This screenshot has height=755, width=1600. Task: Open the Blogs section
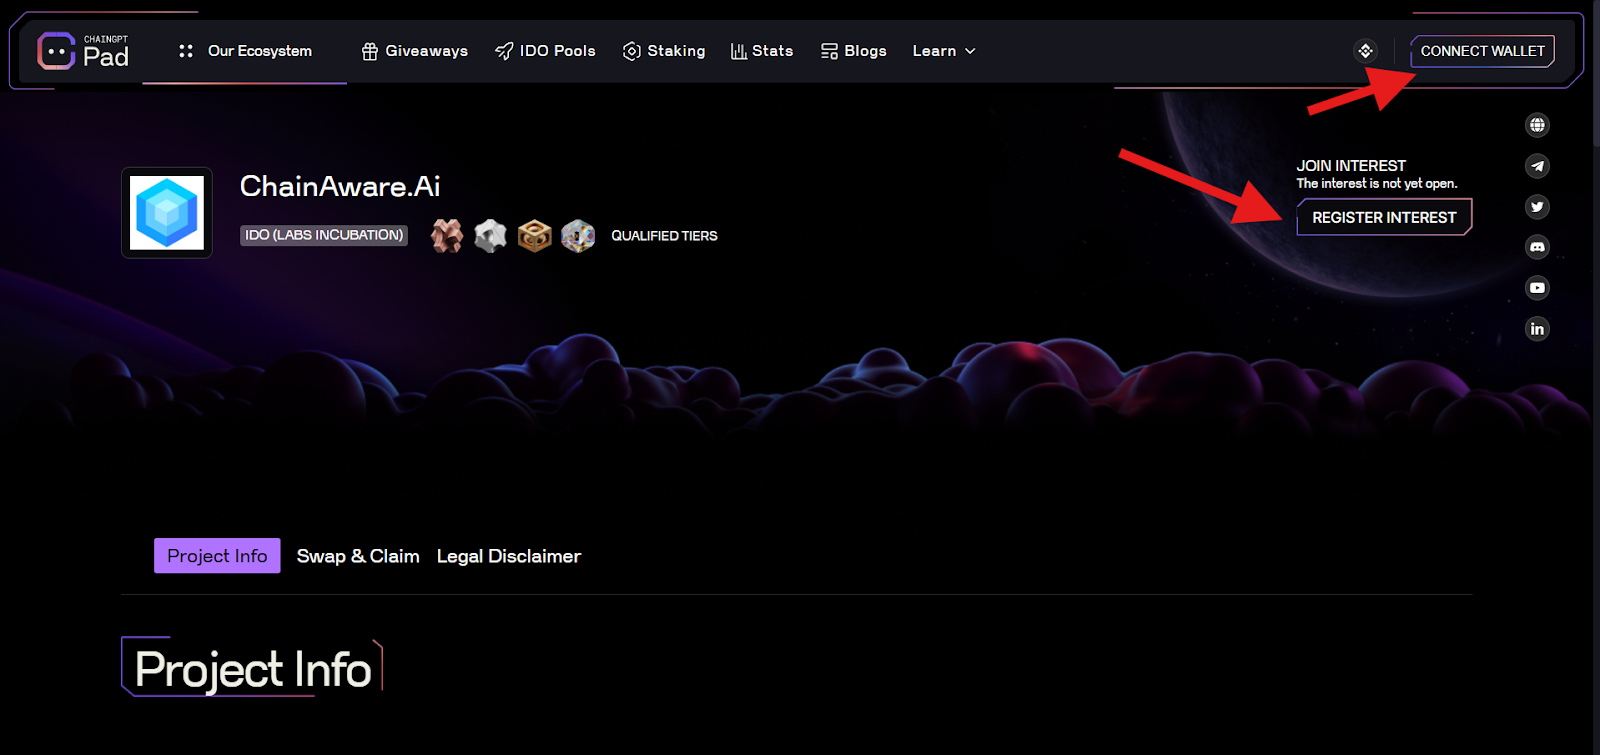click(x=854, y=51)
